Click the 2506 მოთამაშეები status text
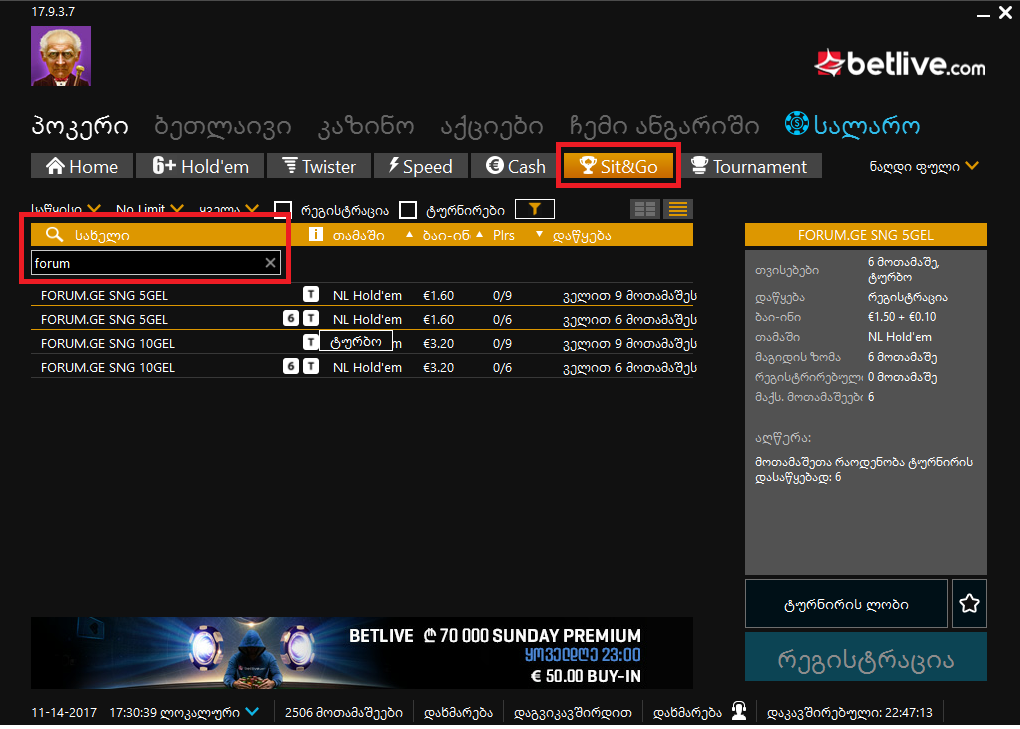This screenshot has height=729, width=1020. tap(343, 712)
